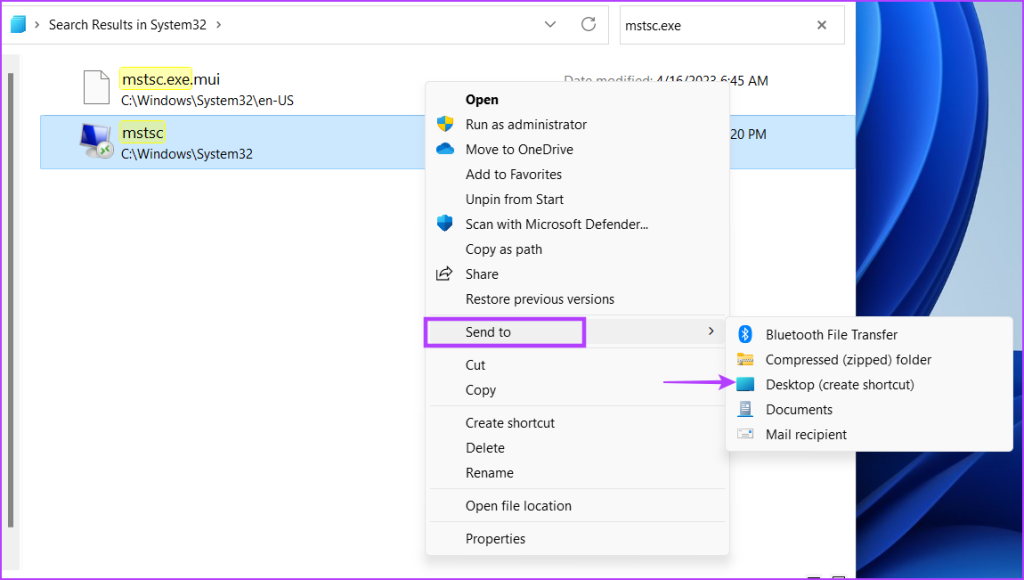
Task: Click the C:\Windows\System32 path under mstsc
Action: coord(187,154)
